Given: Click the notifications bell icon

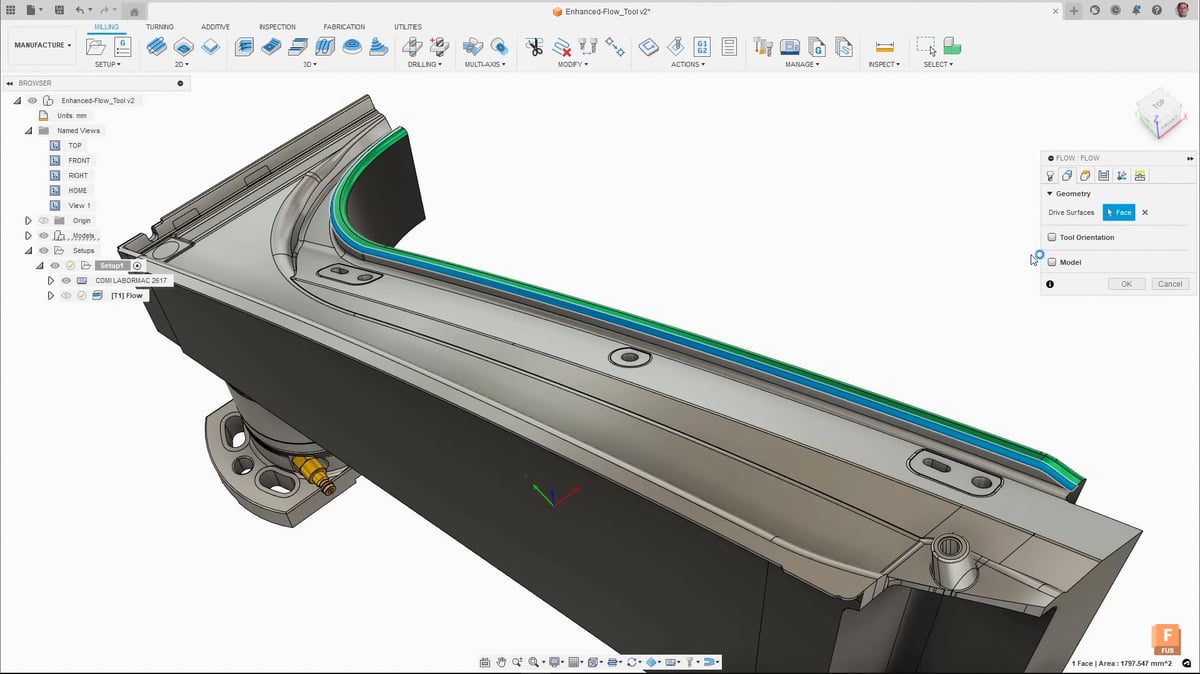Looking at the screenshot, I should (1136, 10).
